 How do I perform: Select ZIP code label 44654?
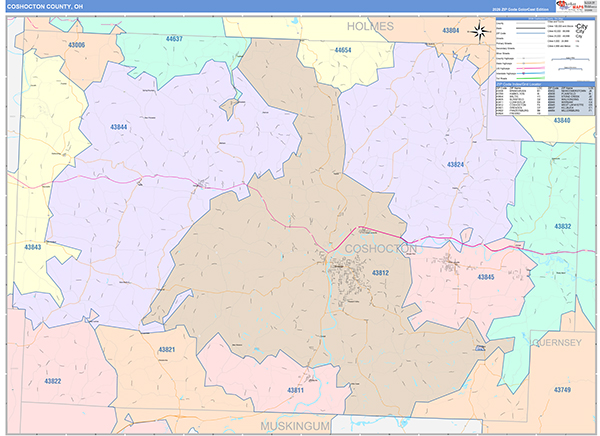pyautogui.click(x=343, y=50)
